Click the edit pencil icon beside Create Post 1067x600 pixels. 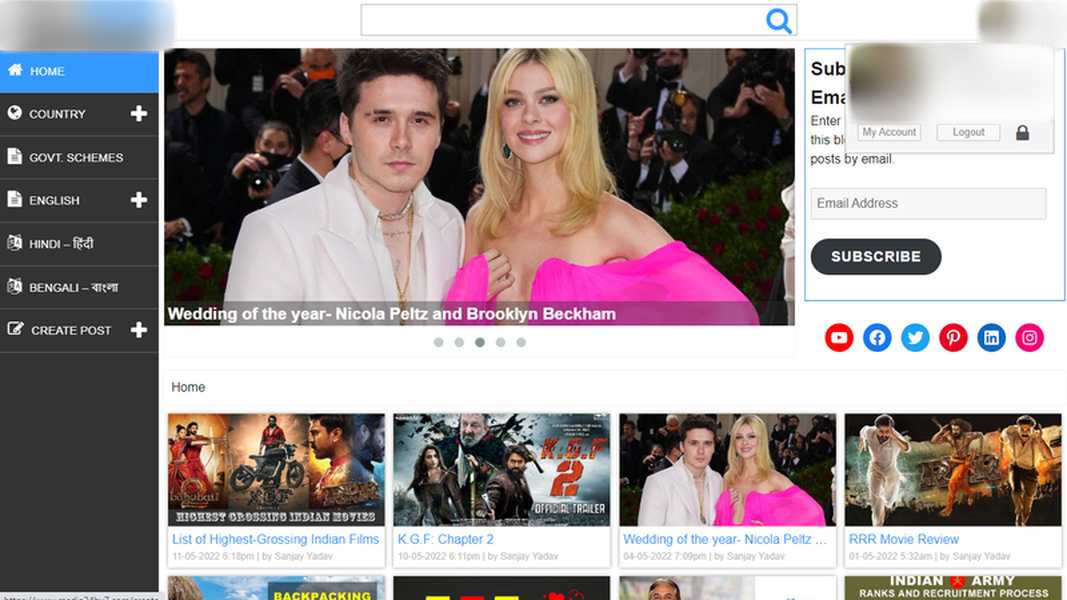[x=15, y=329]
